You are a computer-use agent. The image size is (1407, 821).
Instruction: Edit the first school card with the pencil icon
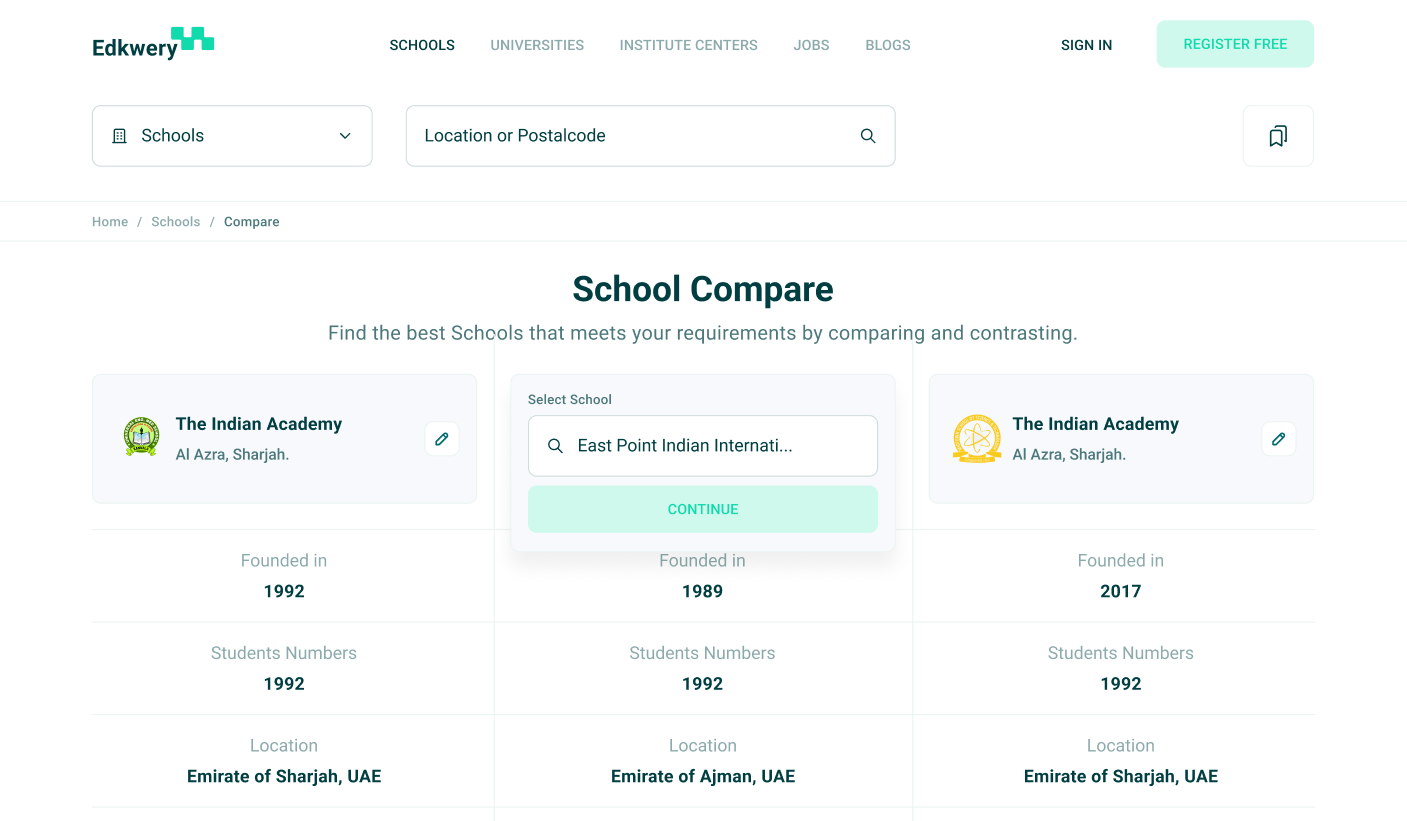442,439
